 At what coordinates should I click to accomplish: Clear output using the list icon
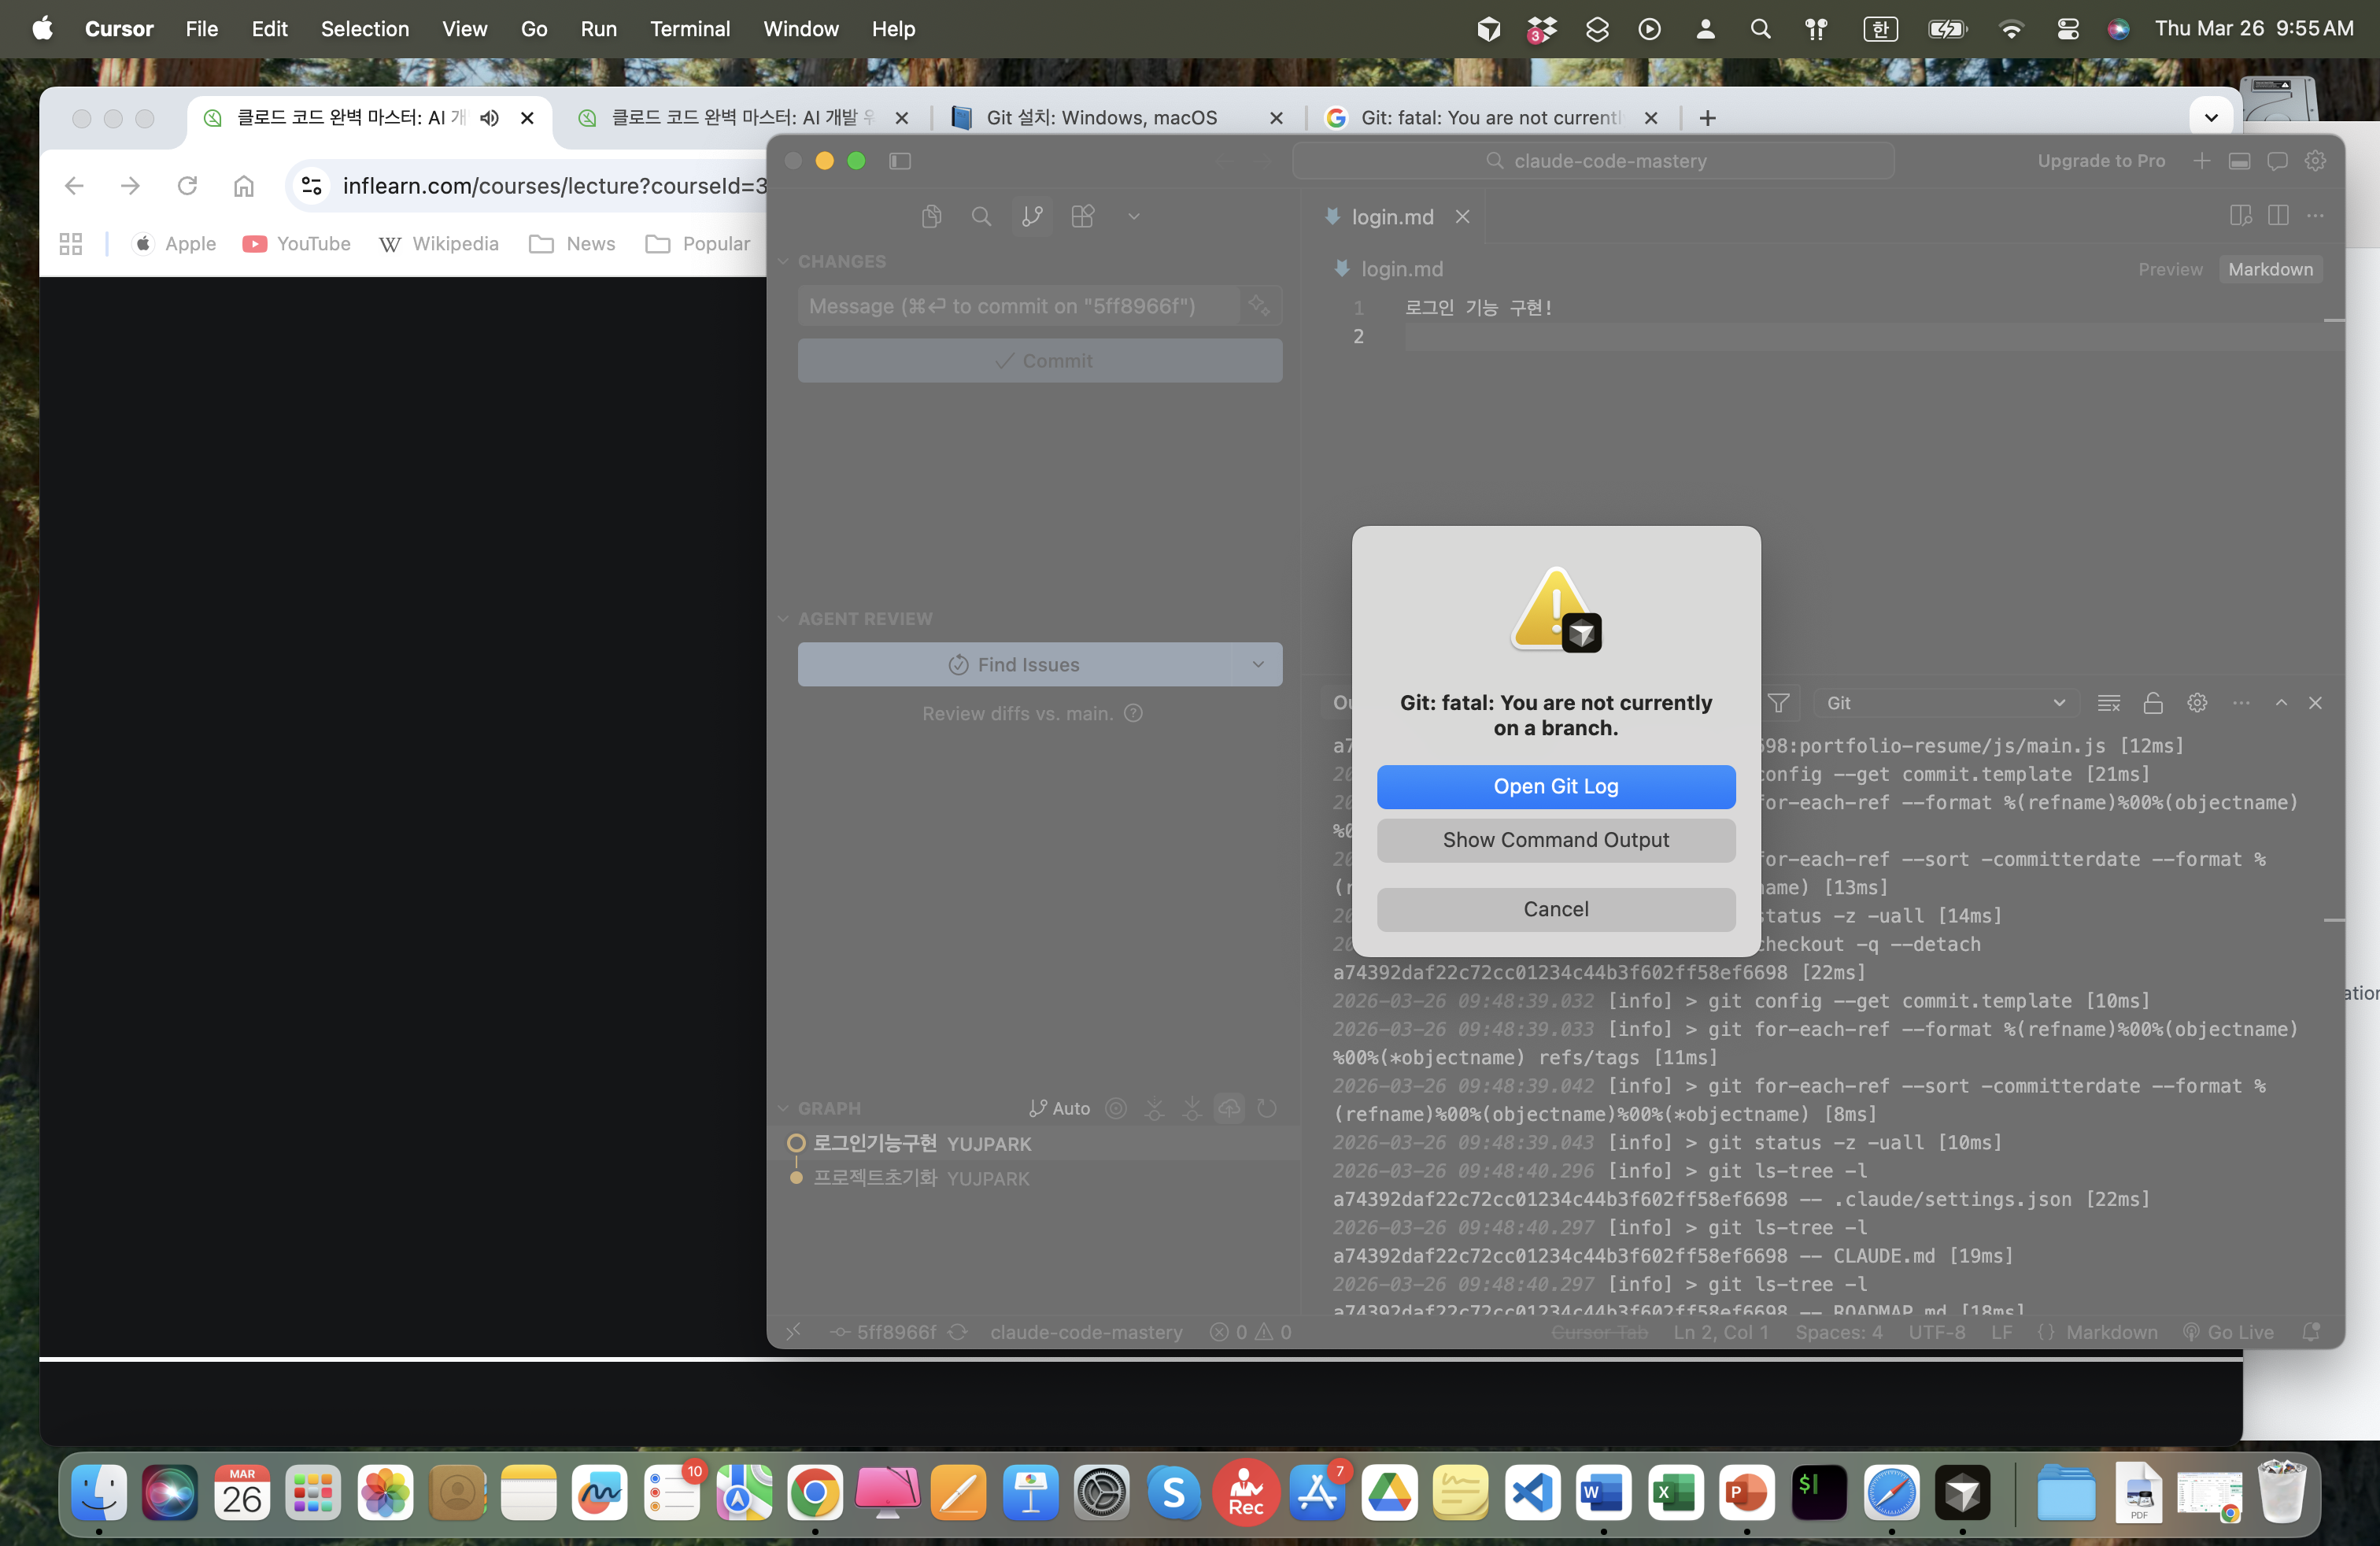coord(2108,703)
